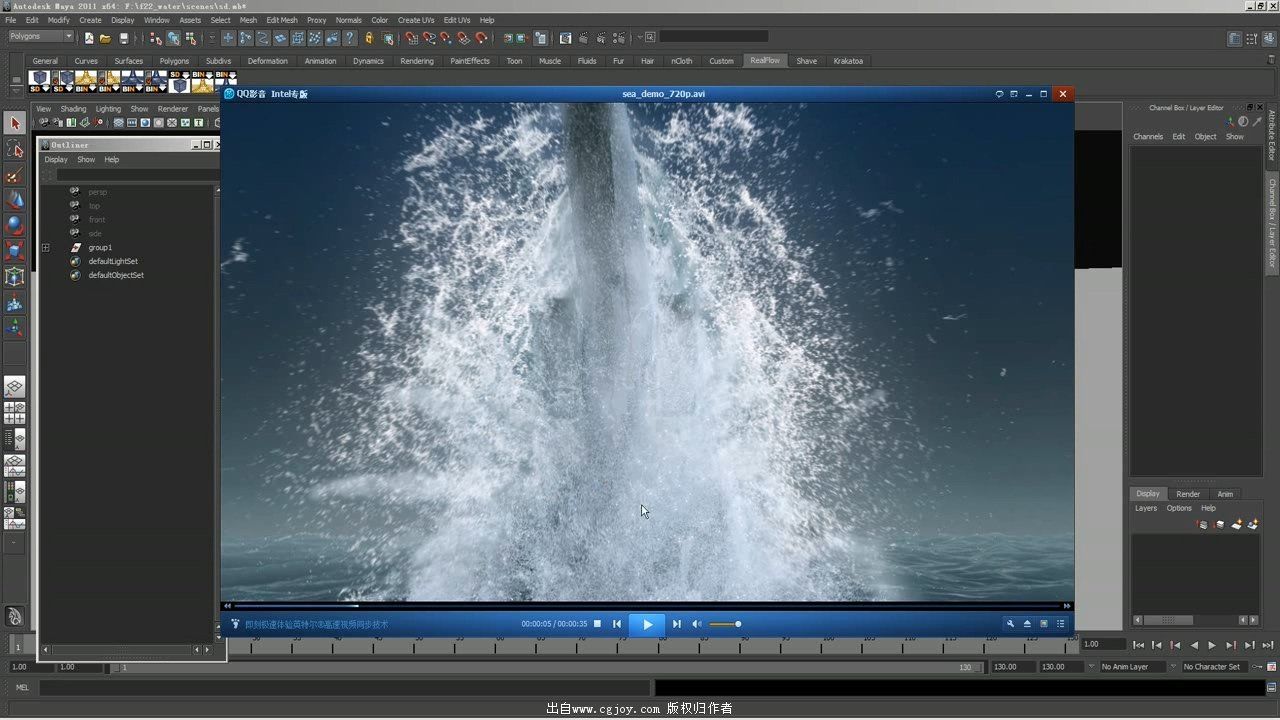Click the New Scene icon in Maya toolbar

point(89,38)
